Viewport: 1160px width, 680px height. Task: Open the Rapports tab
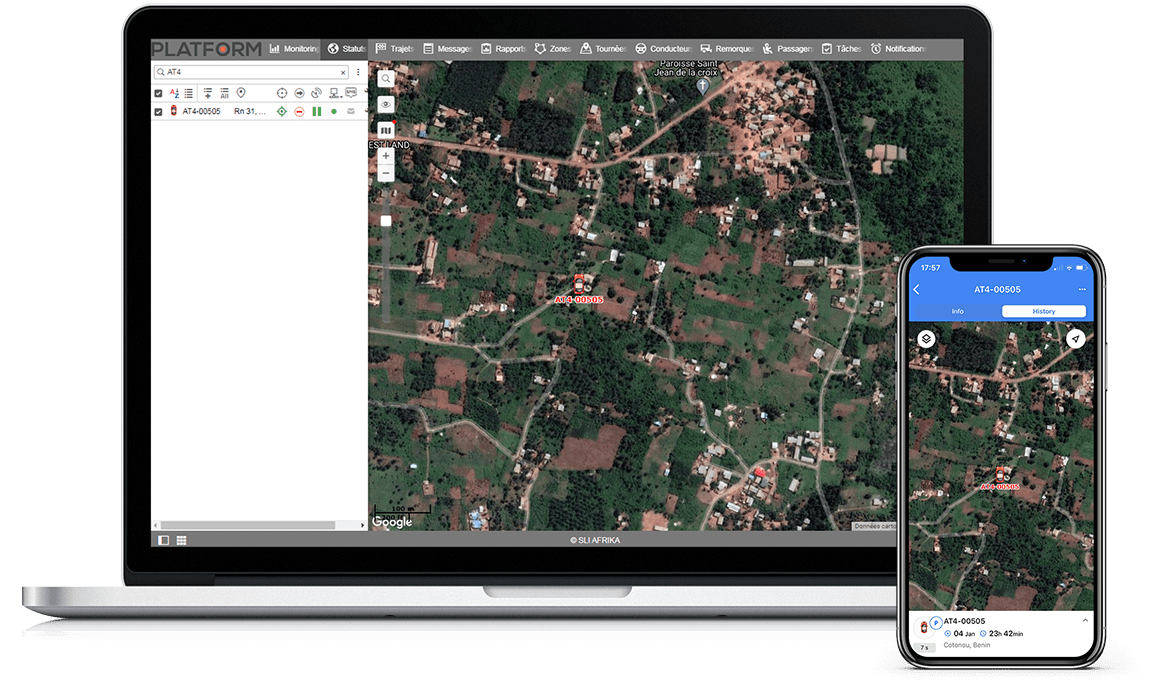503,49
